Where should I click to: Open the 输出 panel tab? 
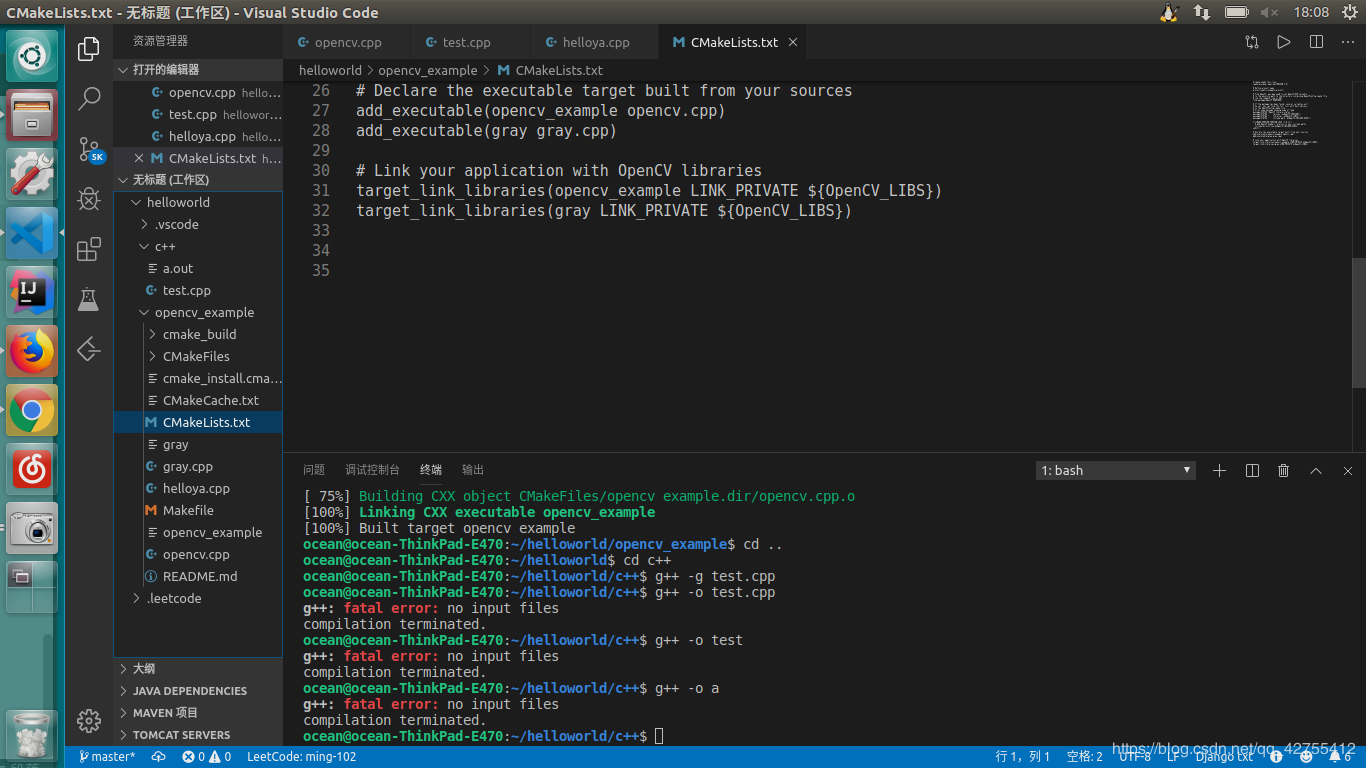(473, 470)
